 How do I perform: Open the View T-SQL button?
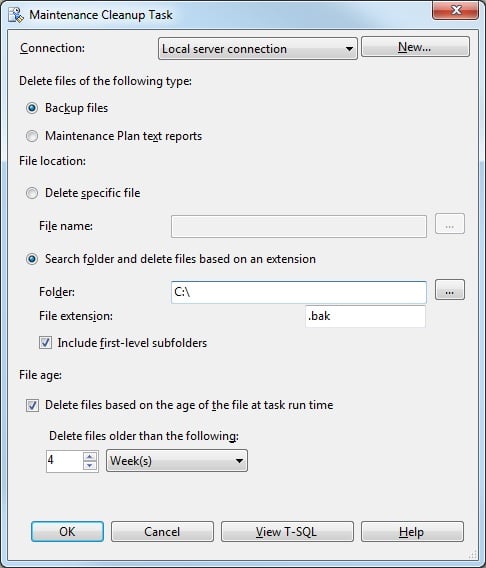pos(287,531)
